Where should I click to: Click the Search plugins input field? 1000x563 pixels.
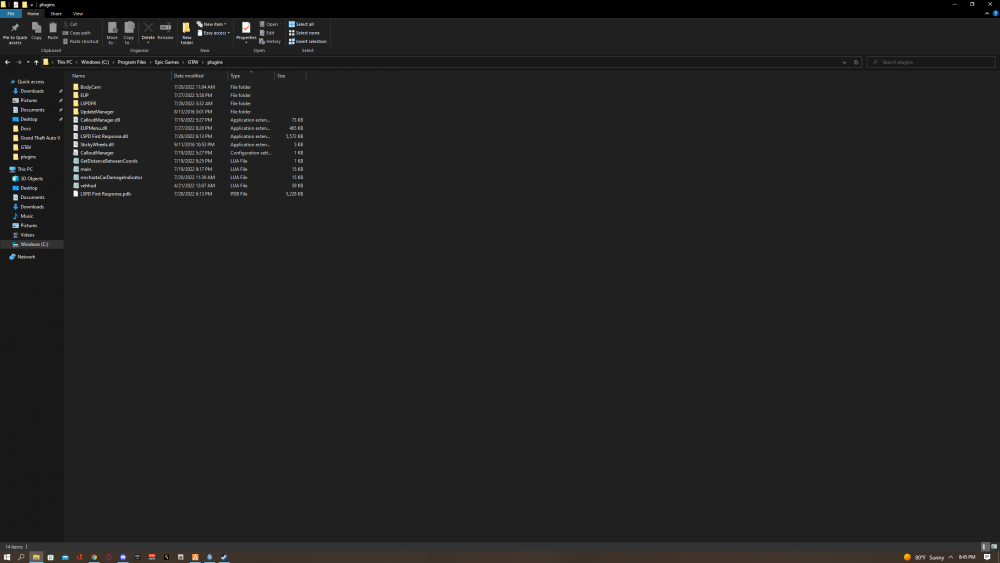coord(930,62)
